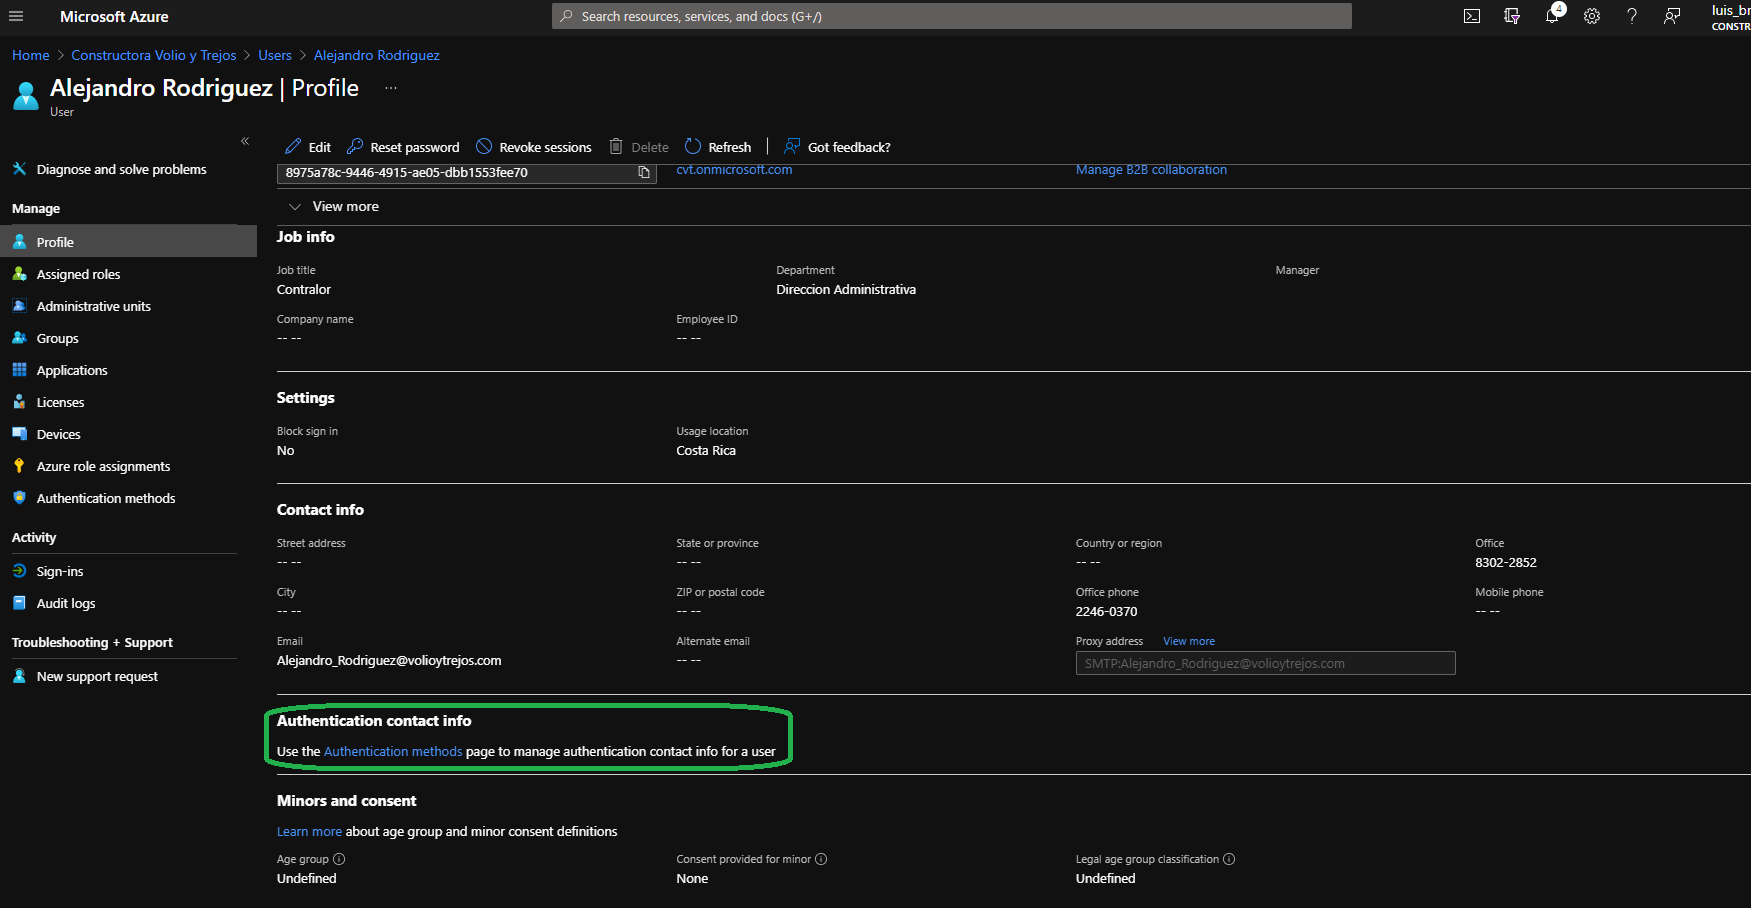Click Manage B2B collaboration link
Screen dimensions: 1751x908
coord(1151,169)
